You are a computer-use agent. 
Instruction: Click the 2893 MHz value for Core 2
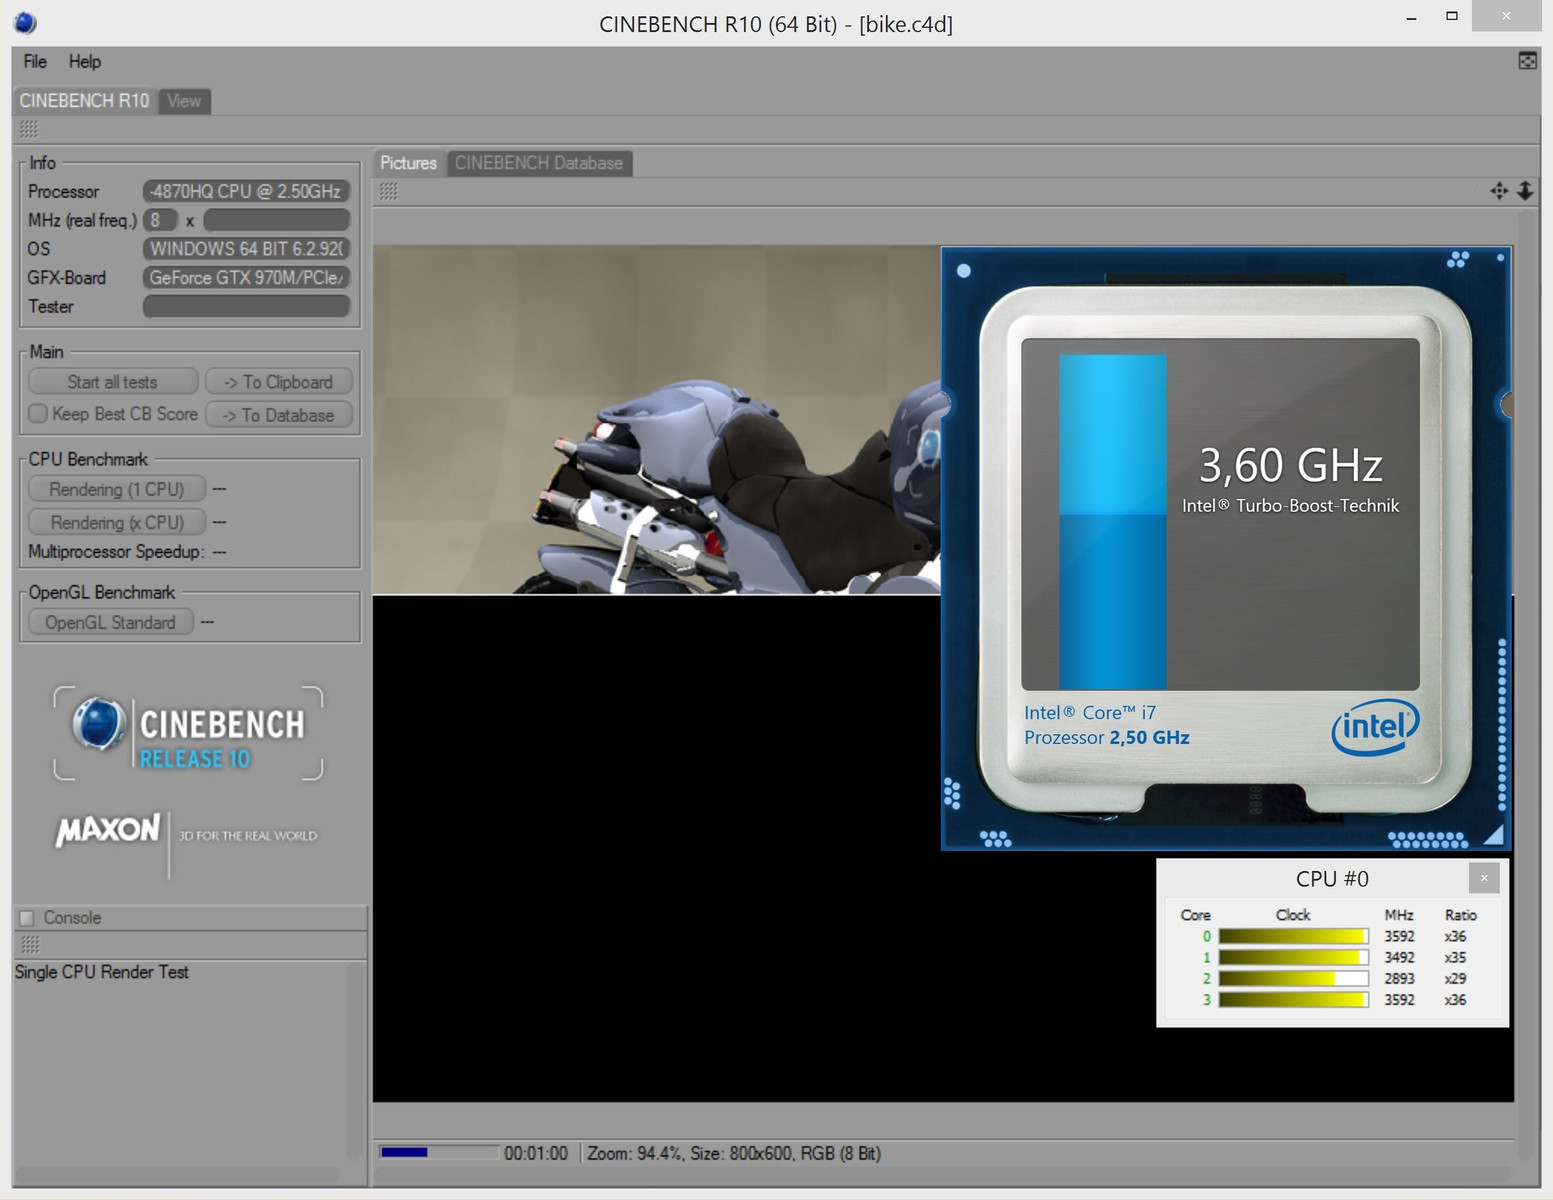pos(1399,978)
